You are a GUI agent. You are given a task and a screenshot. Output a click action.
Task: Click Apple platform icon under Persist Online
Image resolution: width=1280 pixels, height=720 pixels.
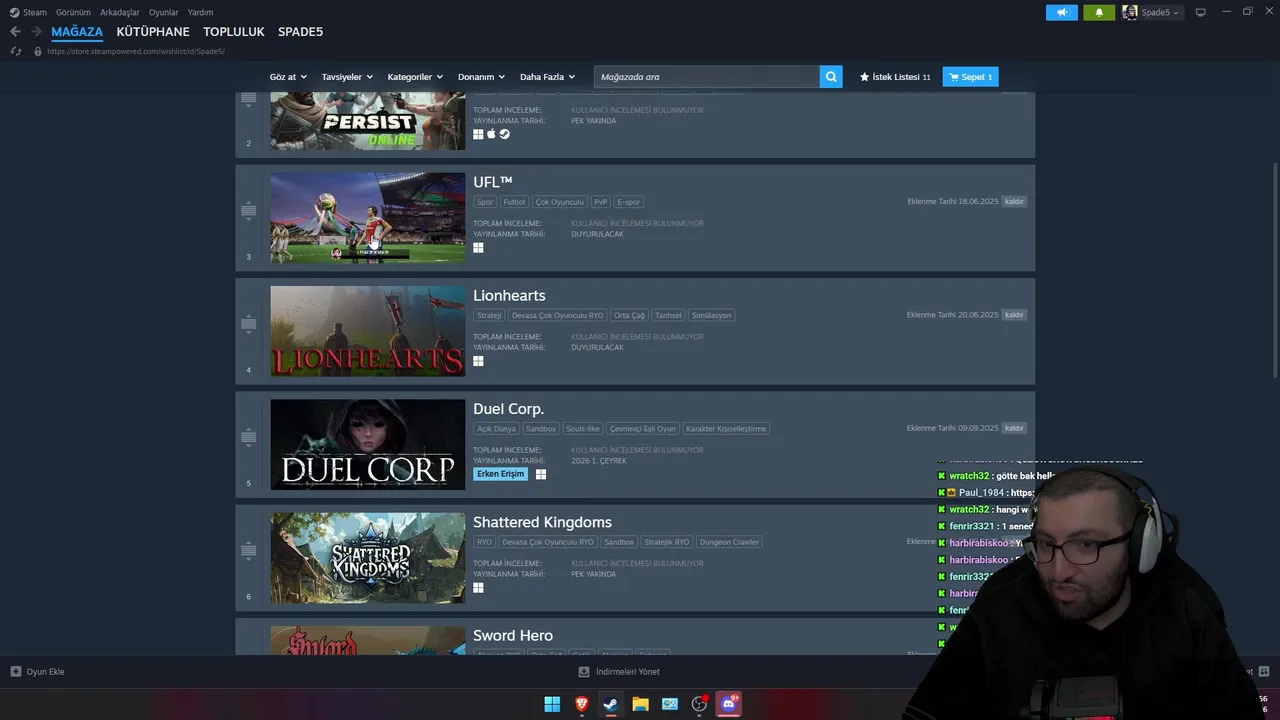(x=491, y=134)
